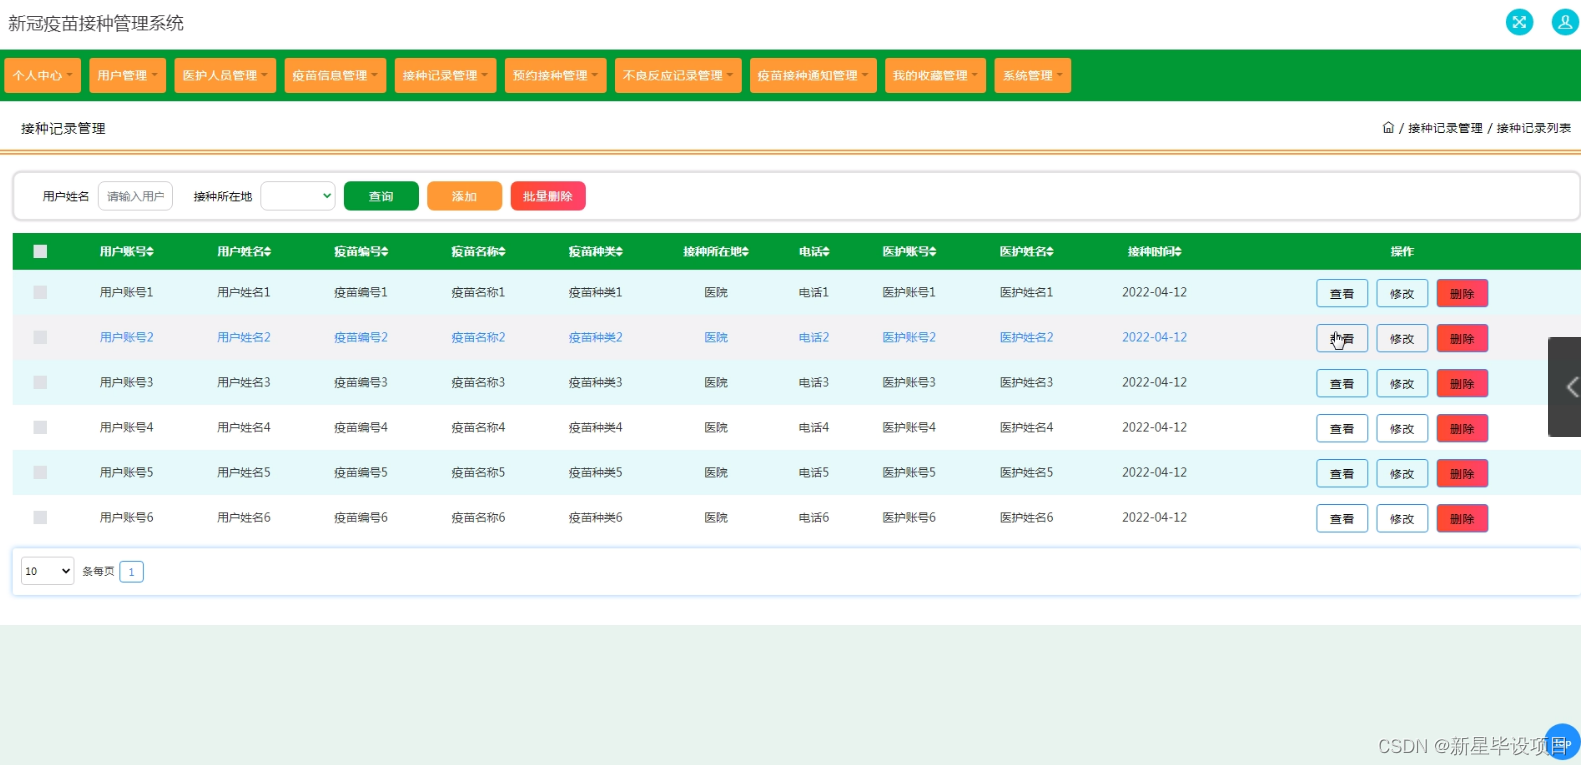1581x765 pixels.
Task: Sort by 用户账号 column header
Action: (x=126, y=252)
